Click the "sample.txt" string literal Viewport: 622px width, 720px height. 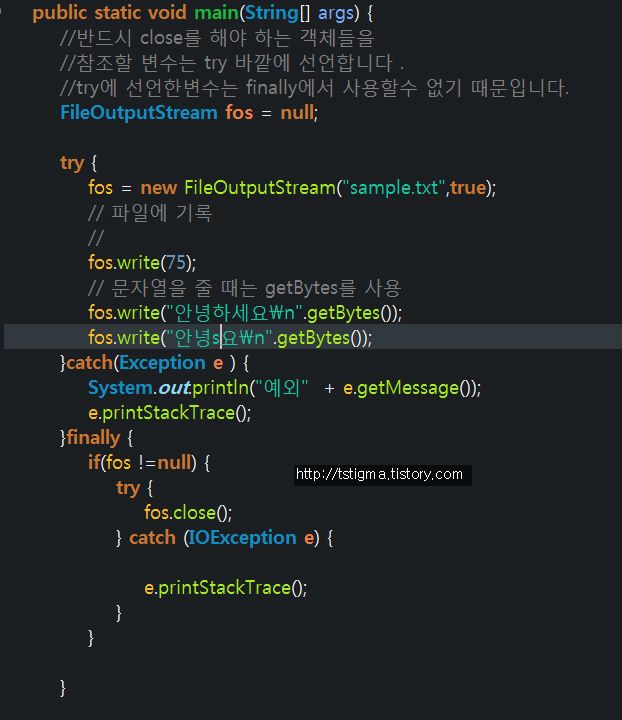(x=394, y=187)
